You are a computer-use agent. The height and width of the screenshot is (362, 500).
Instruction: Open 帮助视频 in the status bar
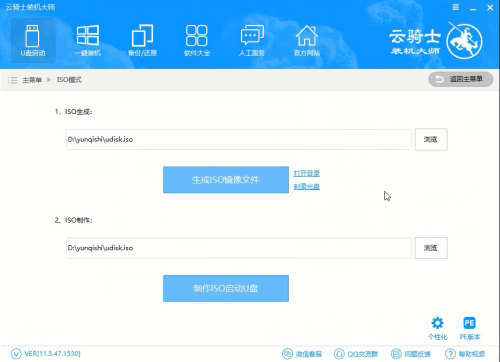point(465,354)
